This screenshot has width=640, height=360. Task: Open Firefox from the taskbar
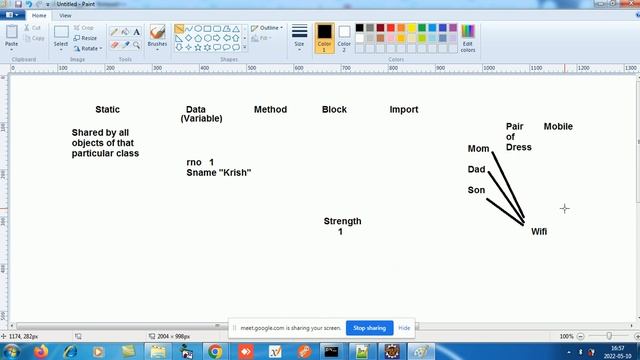tap(41, 351)
